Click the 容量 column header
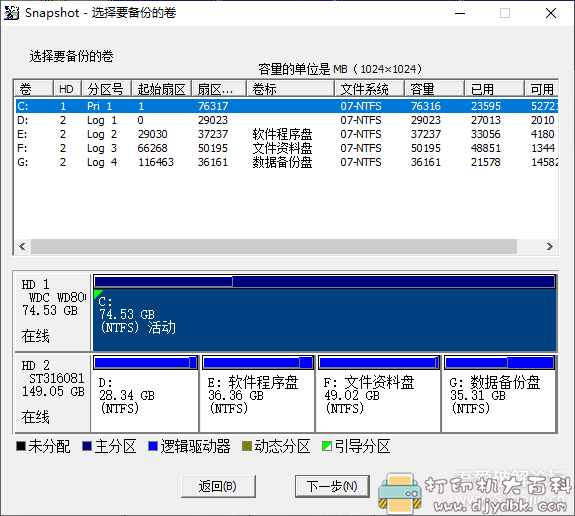575x516 pixels. tap(434, 89)
